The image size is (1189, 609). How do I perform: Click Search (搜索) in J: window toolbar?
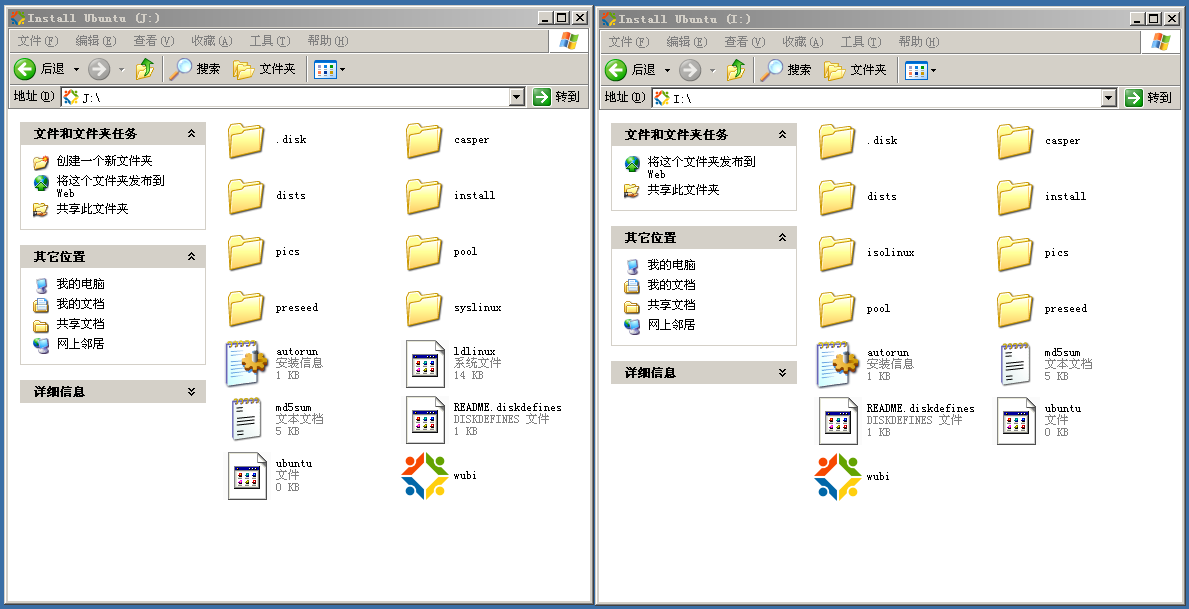195,69
